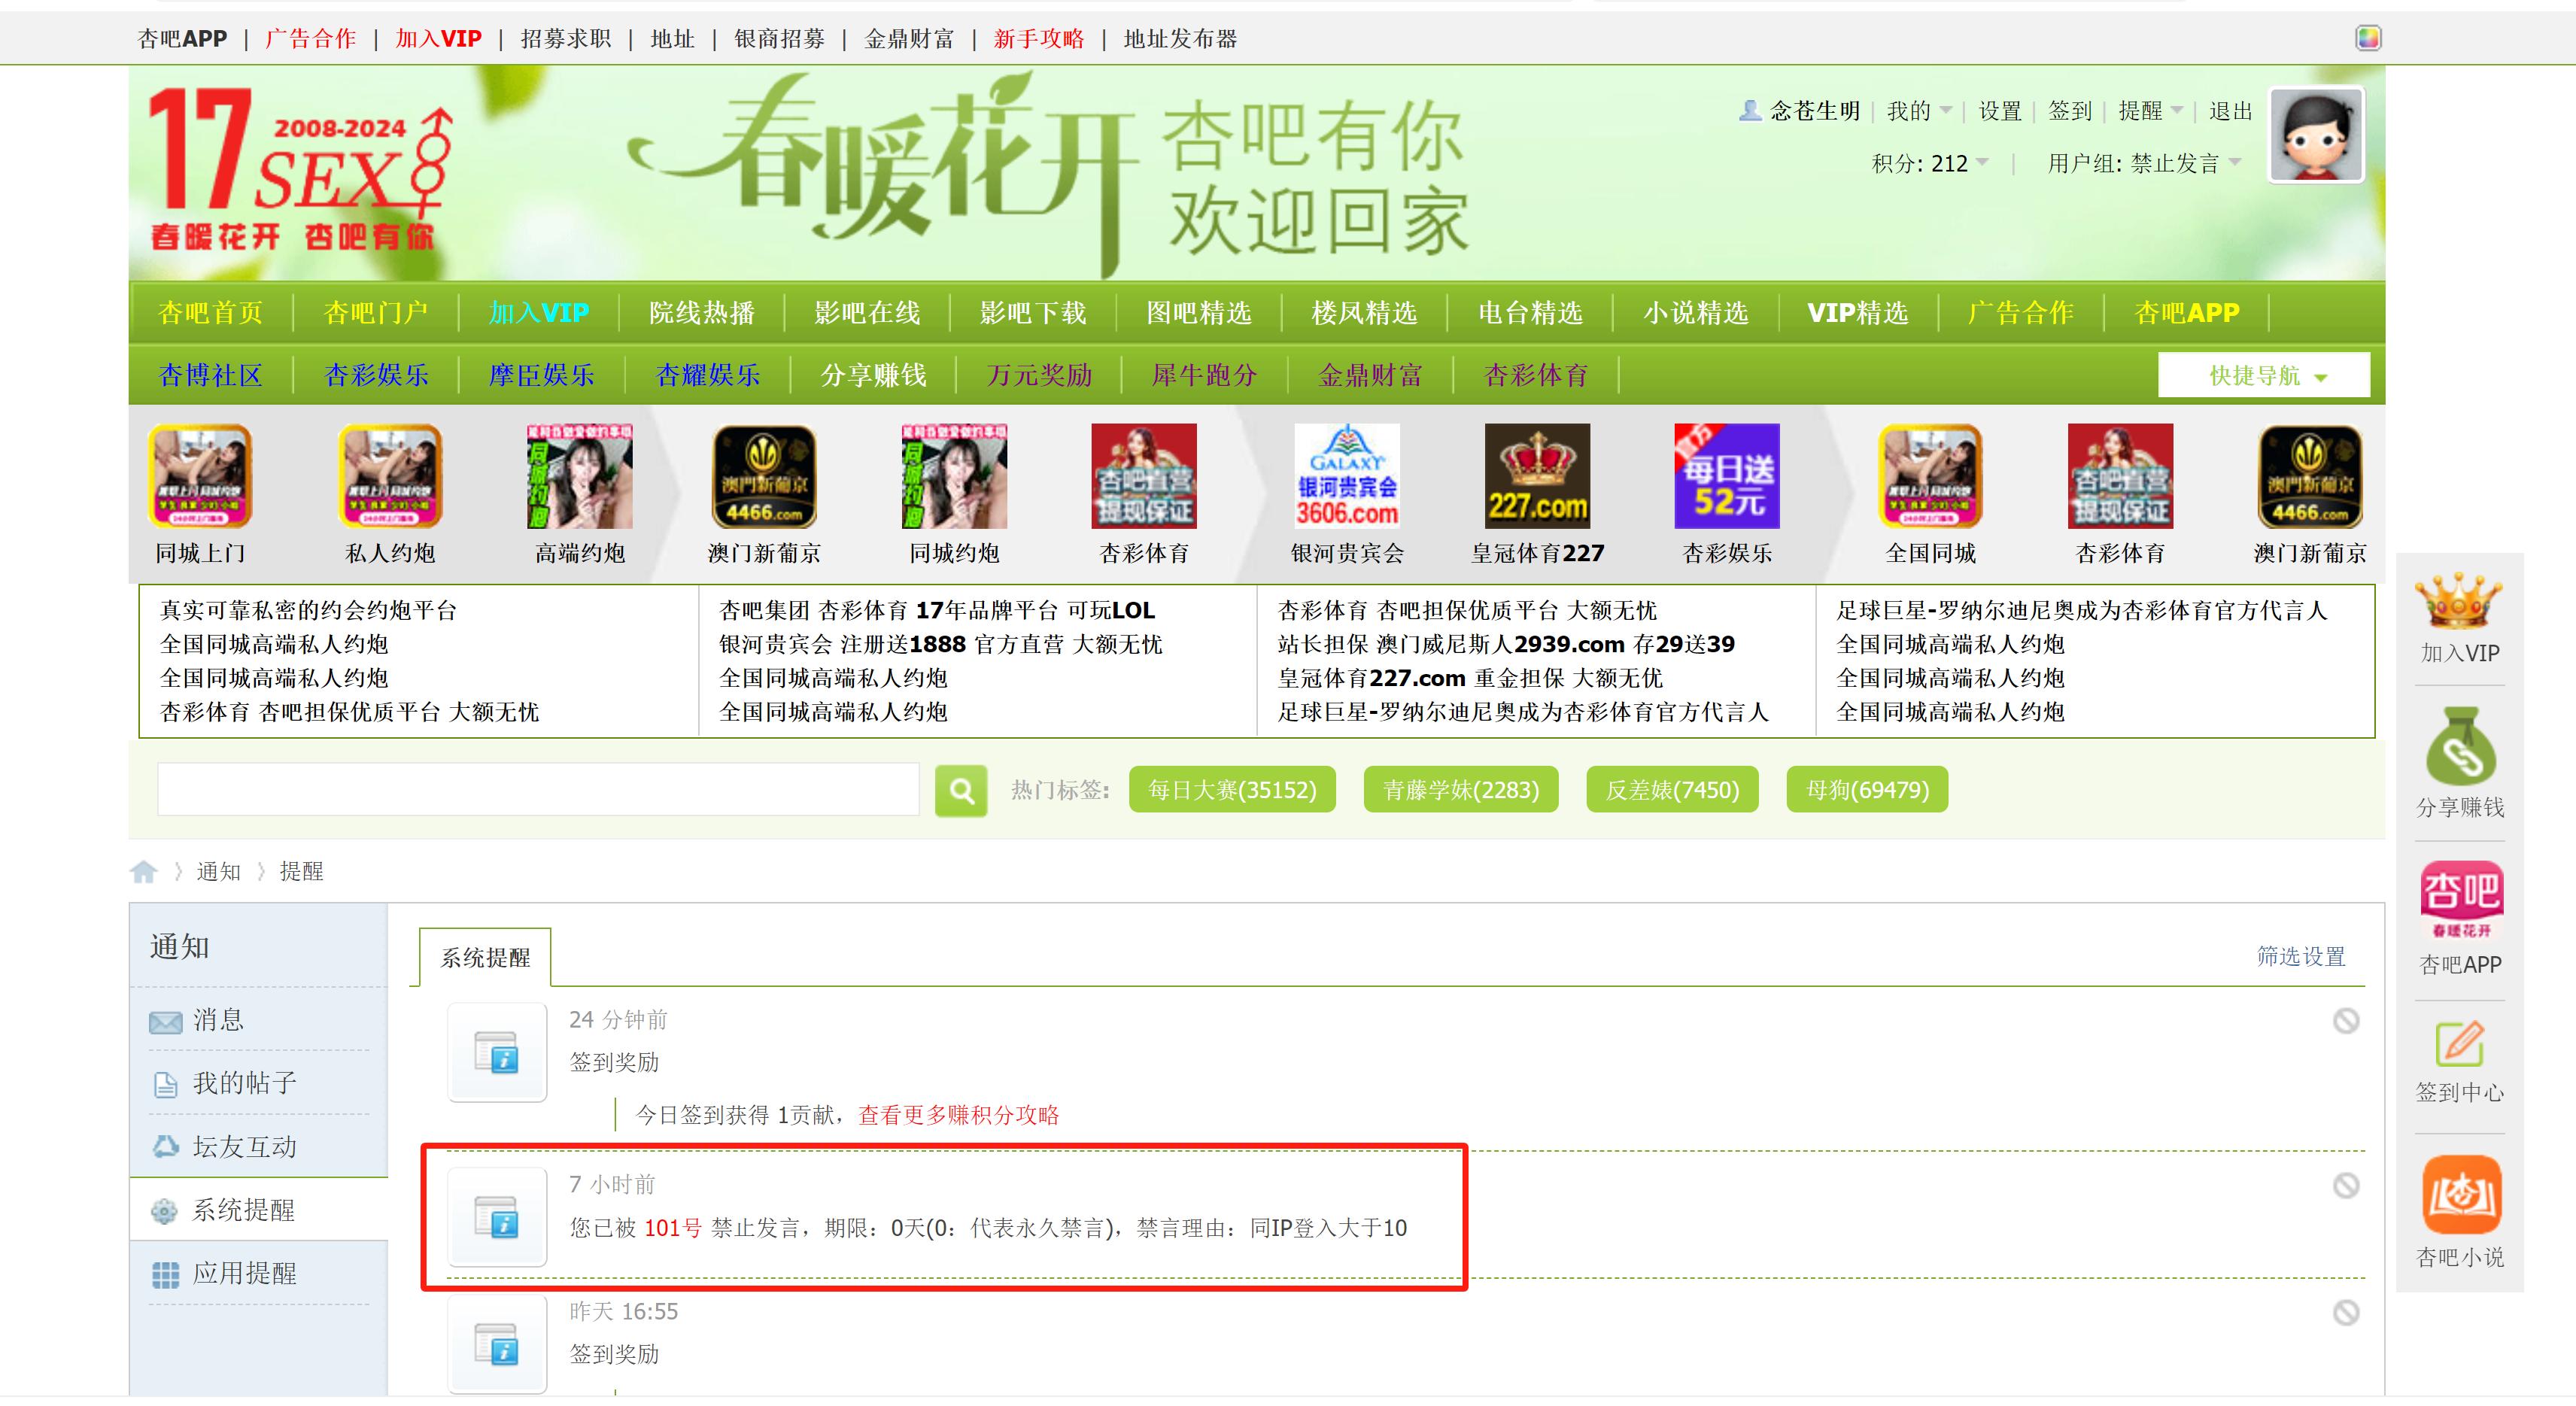Open the 银河贵宾会 3606.com ad thumbnail

tap(1347, 476)
